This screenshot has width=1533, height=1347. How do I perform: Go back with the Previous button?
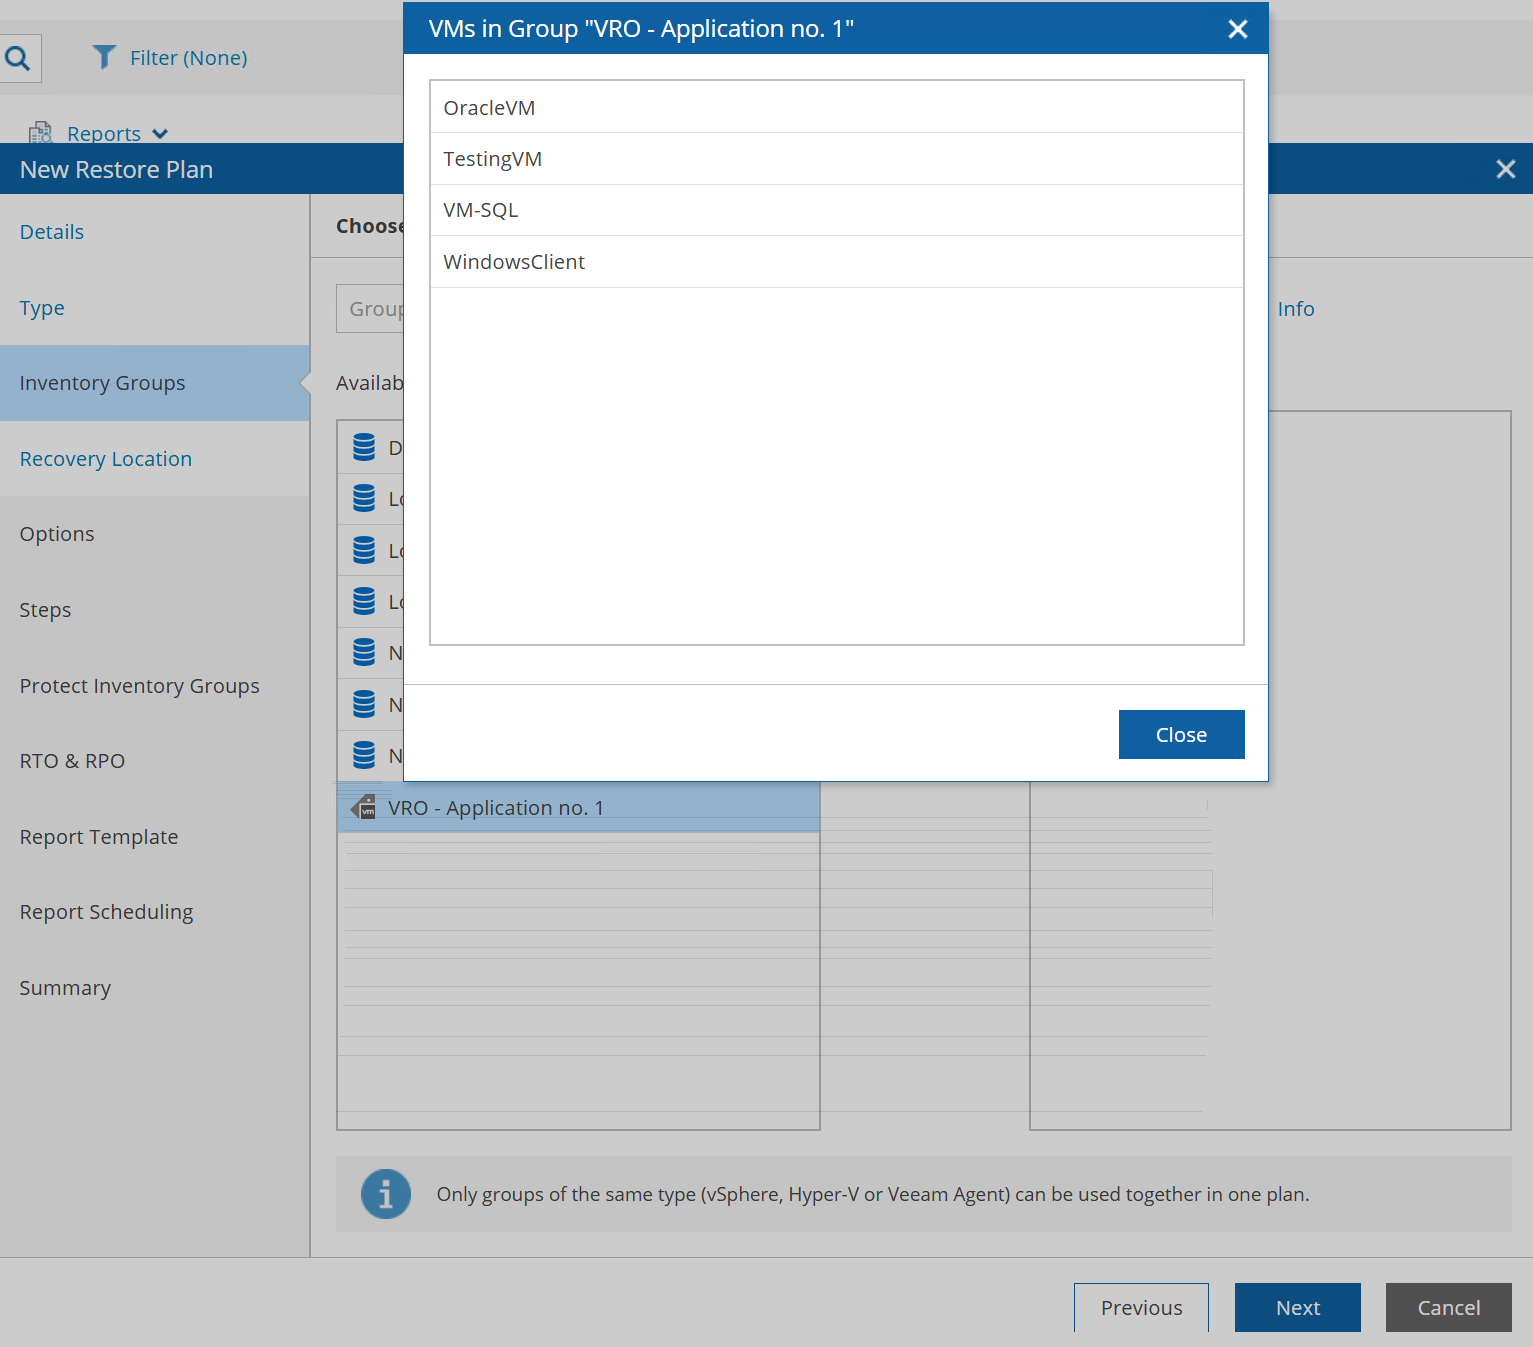(1141, 1307)
